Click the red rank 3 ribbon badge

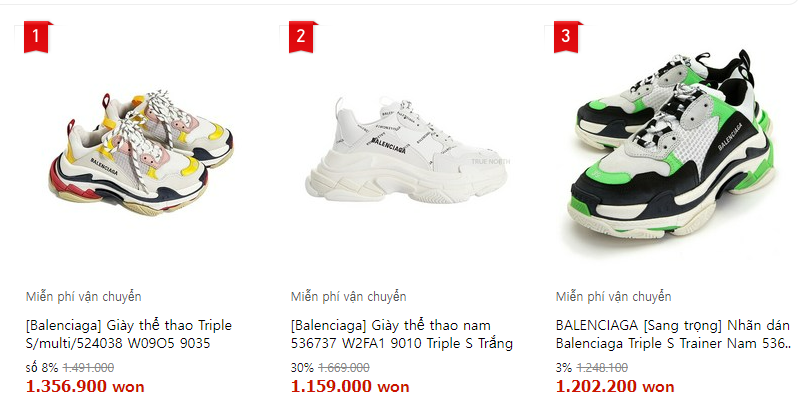coord(567,36)
